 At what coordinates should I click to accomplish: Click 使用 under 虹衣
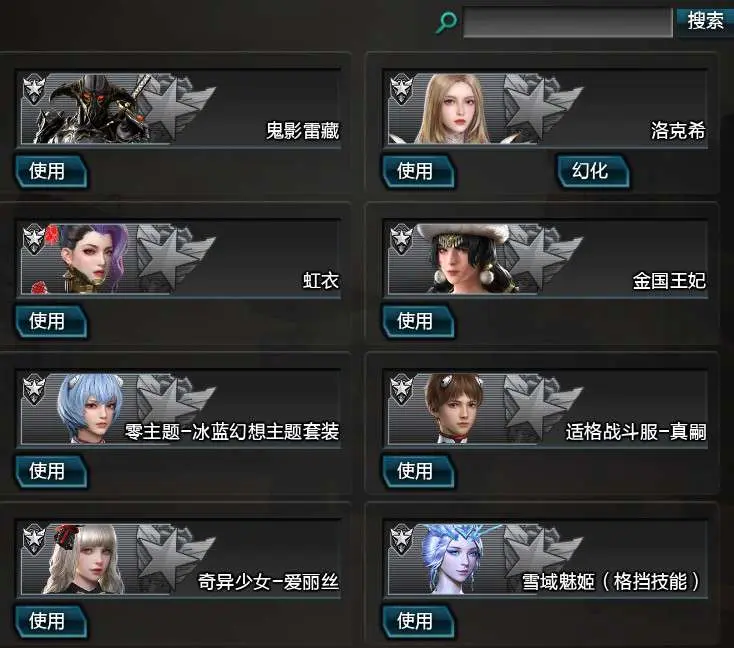[x=51, y=322]
